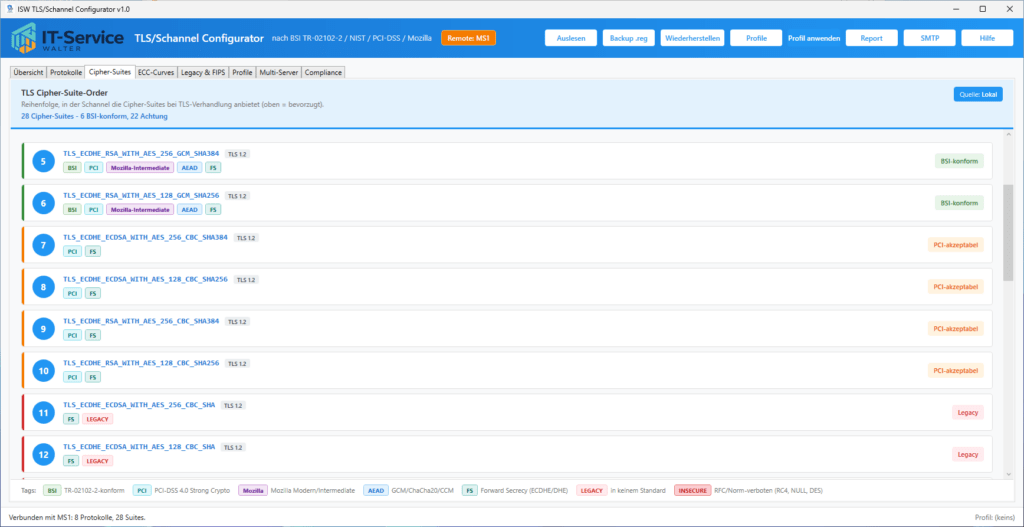Click AEAD tag on suite 6

189,210
